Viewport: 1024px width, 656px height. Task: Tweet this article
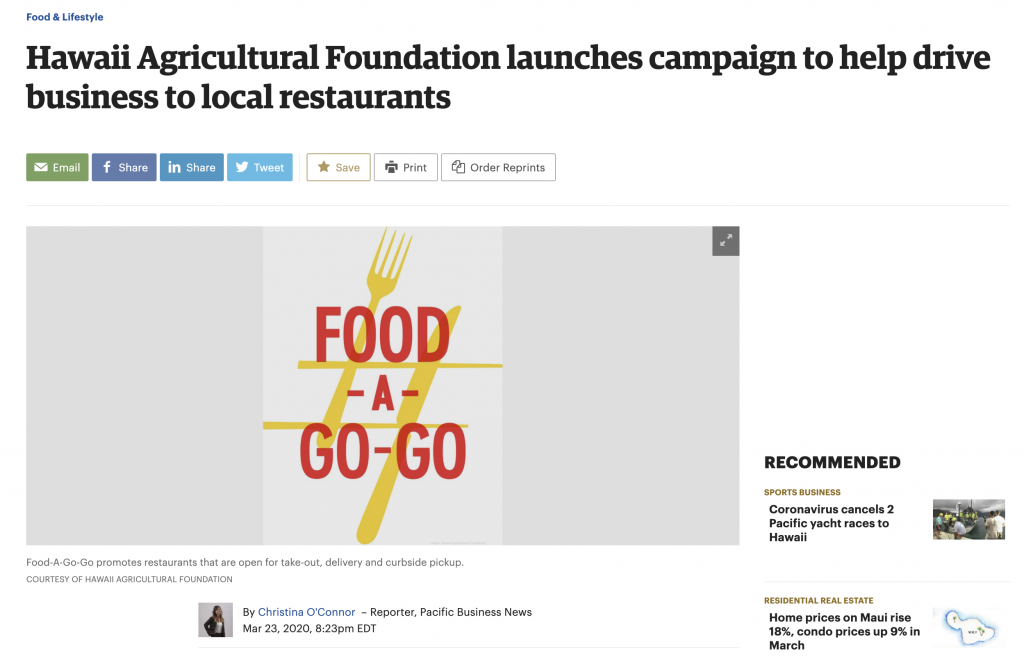(x=259, y=167)
